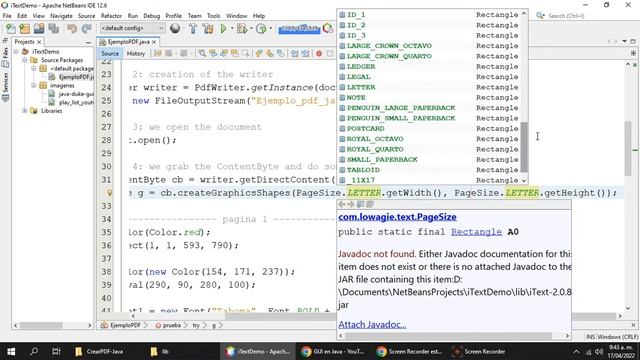
Task: Close the Projects panel tab
Action: pyautogui.click(x=39, y=42)
